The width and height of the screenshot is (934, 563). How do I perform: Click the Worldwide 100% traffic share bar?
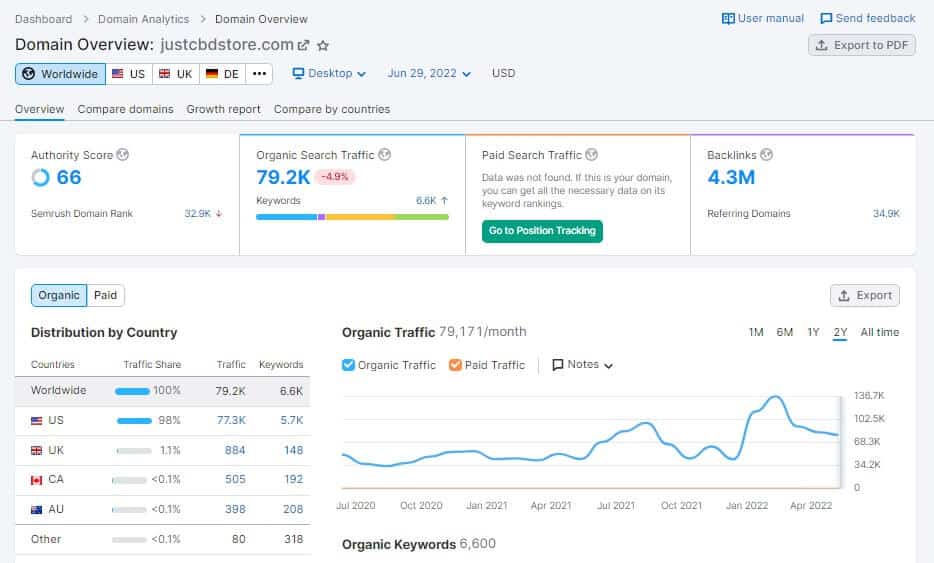pos(132,391)
